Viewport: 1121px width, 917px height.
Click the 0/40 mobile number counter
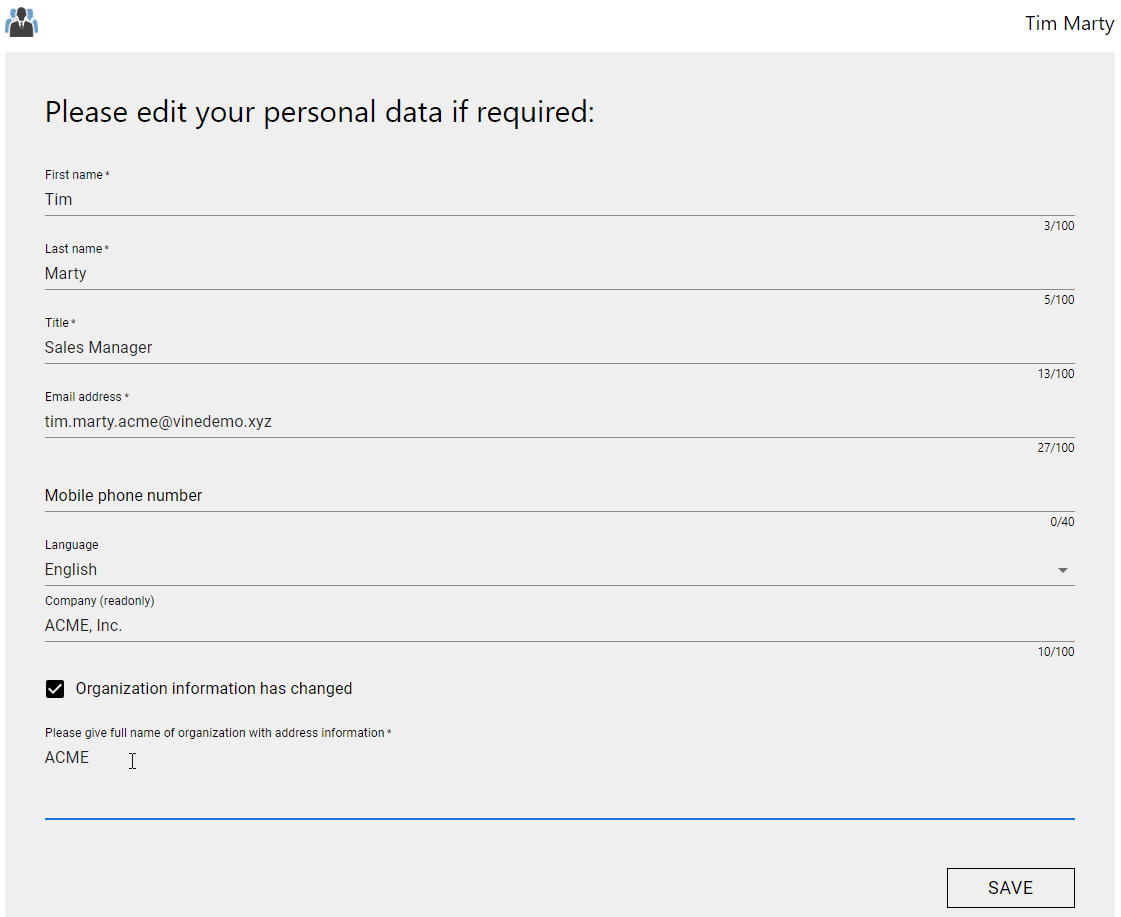pyautogui.click(x=1062, y=522)
